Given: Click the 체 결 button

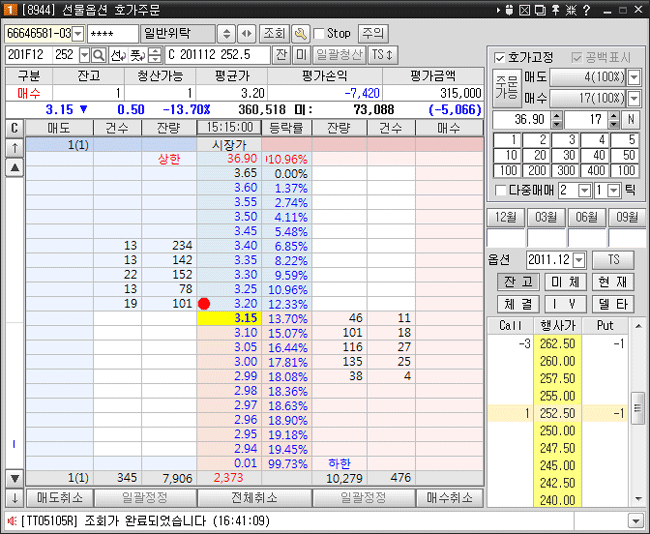Looking at the screenshot, I should pos(518,304).
